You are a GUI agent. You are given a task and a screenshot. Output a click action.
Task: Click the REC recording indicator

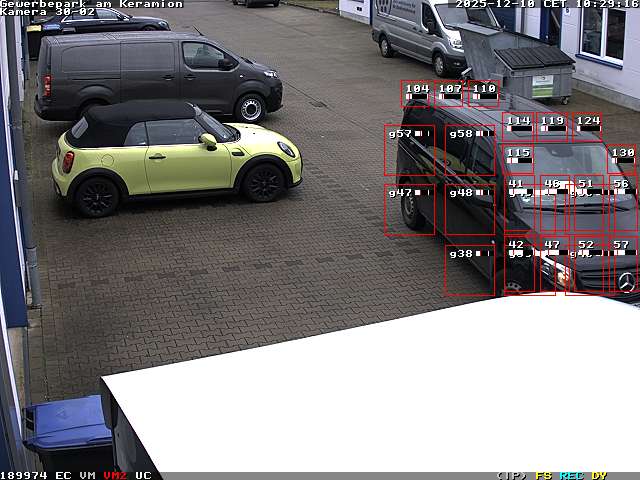(571, 475)
